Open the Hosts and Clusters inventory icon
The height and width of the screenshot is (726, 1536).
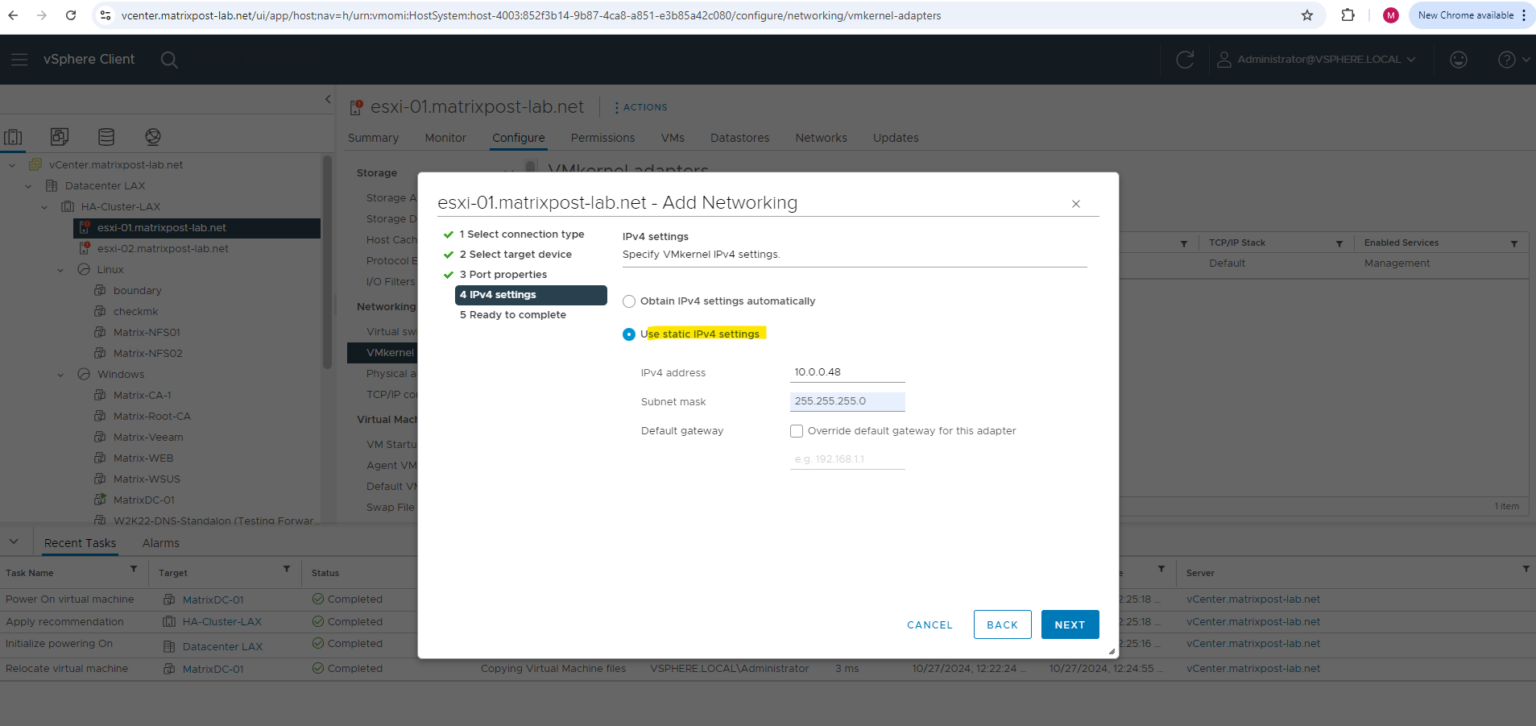coord(14,137)
